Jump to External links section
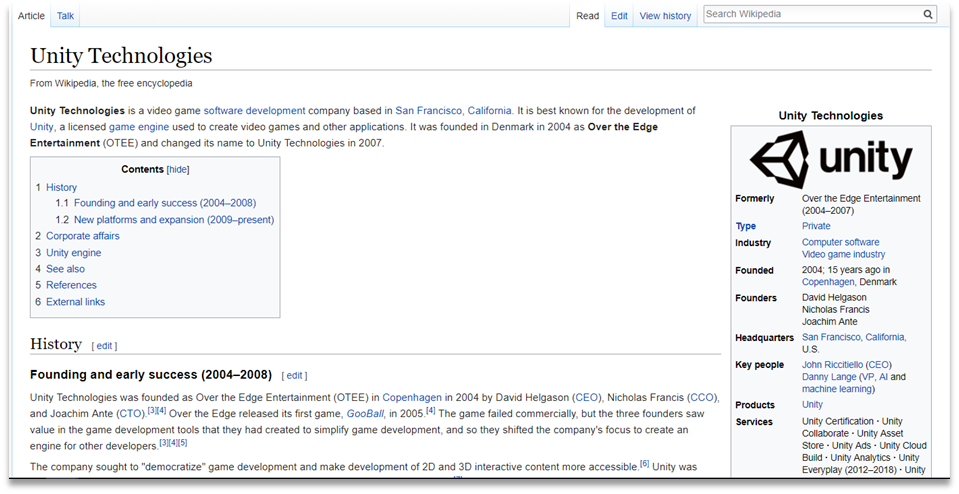This screenshot has height=494, width=959. point(75,301)
